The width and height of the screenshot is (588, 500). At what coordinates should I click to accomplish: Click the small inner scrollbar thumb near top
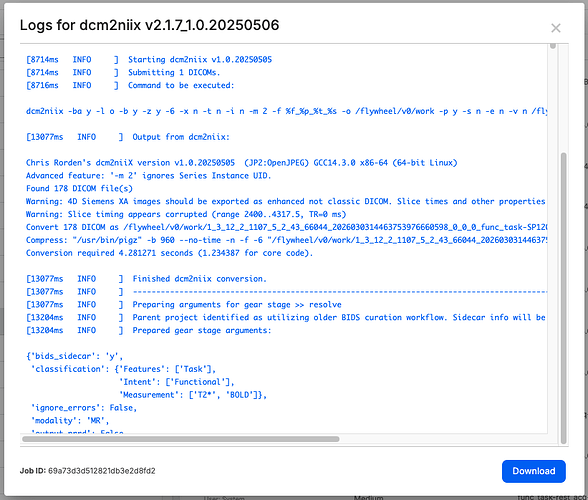[552, 46]
